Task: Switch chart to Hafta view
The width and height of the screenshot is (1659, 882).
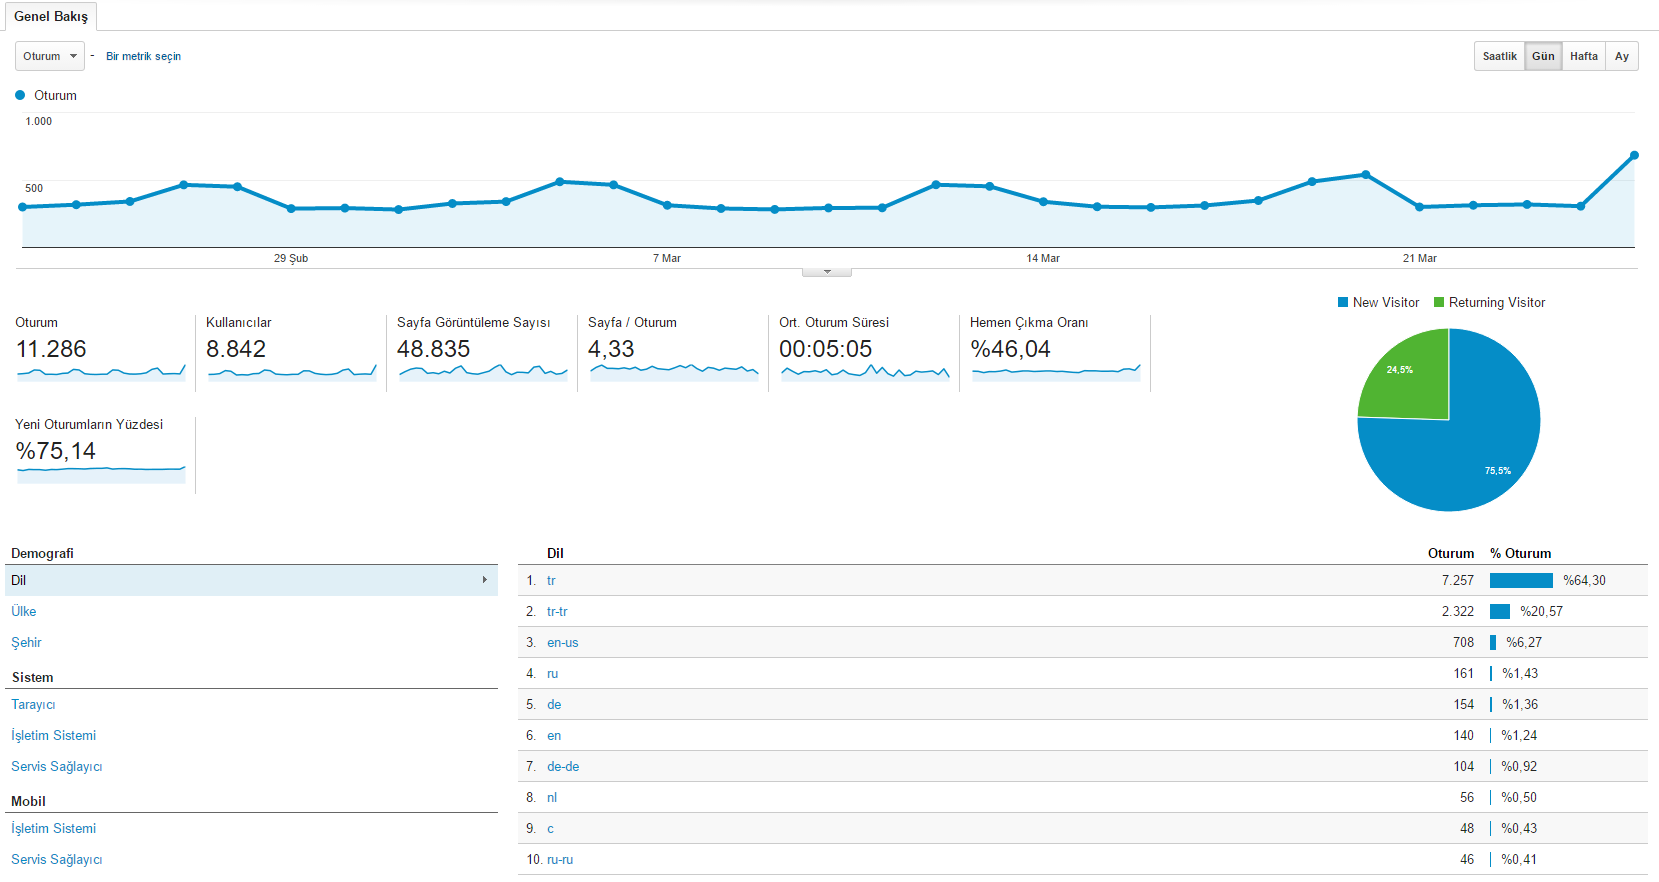Action: coord(1583,56)
